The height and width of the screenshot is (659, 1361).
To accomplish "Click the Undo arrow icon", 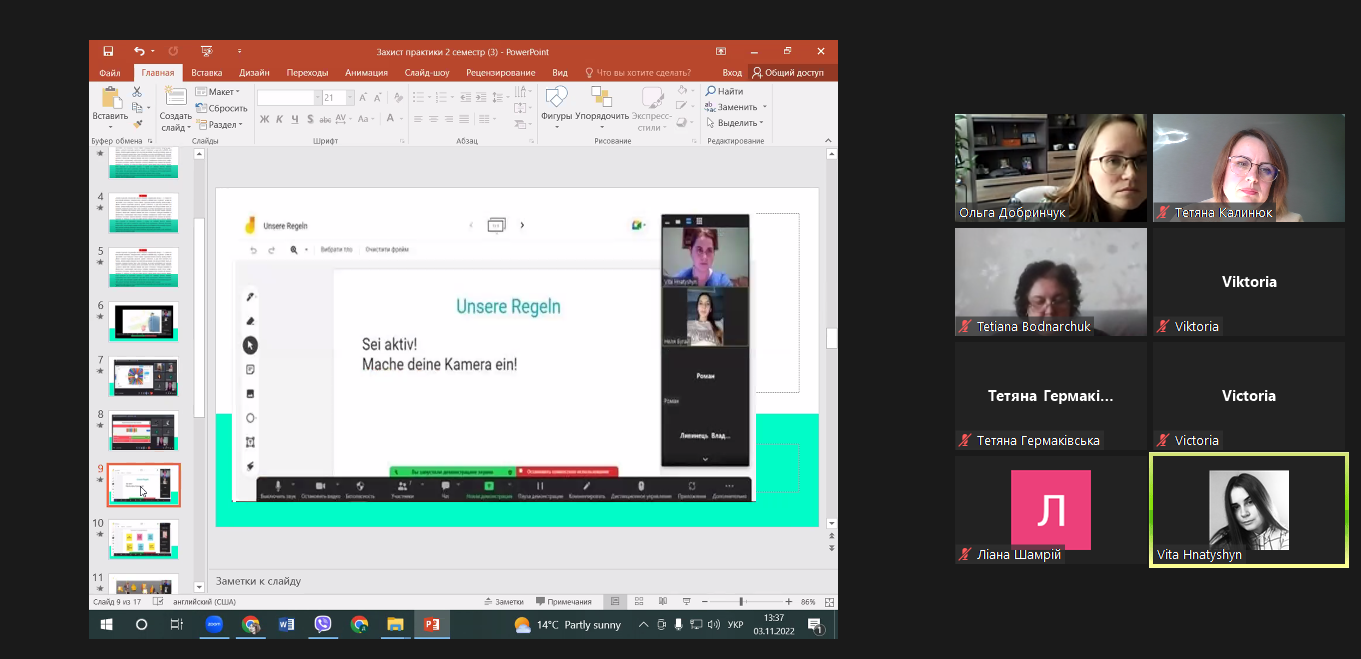I will [139, 51].
